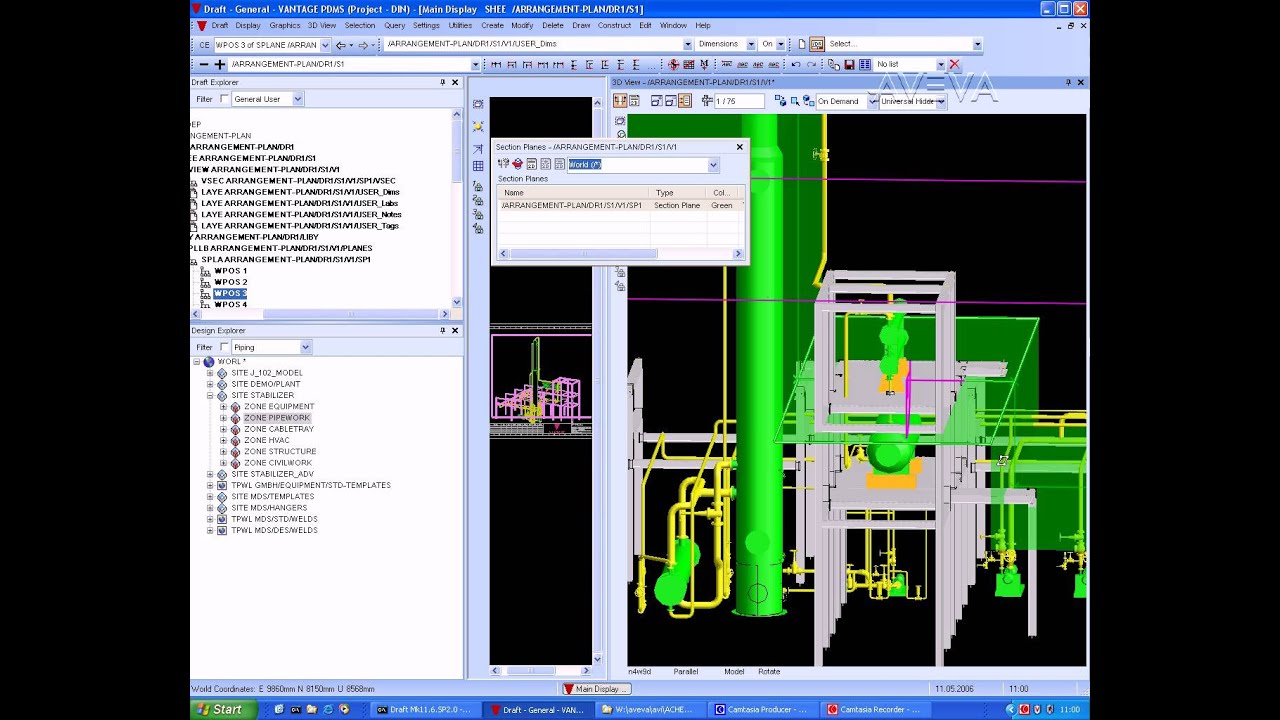The image size is (1280, 720).
Task: Open the Construct menu
Action: 615,25
